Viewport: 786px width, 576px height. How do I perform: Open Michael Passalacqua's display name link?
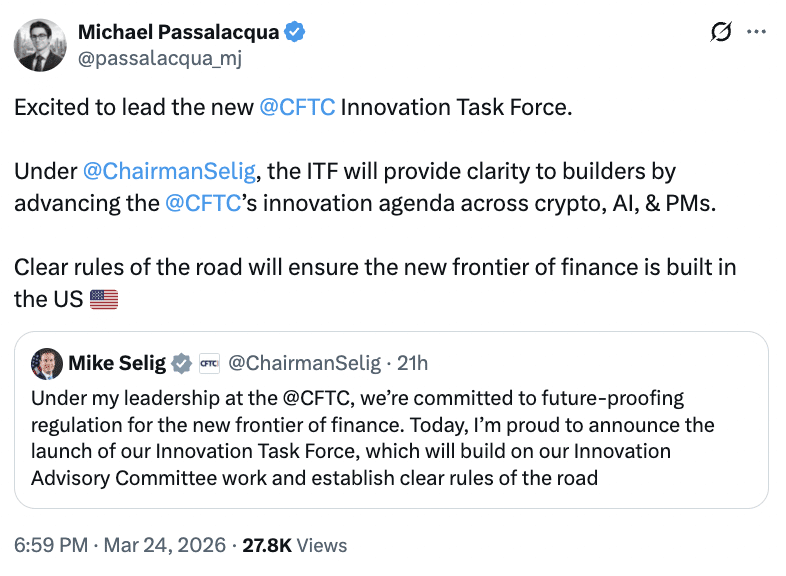178,32
